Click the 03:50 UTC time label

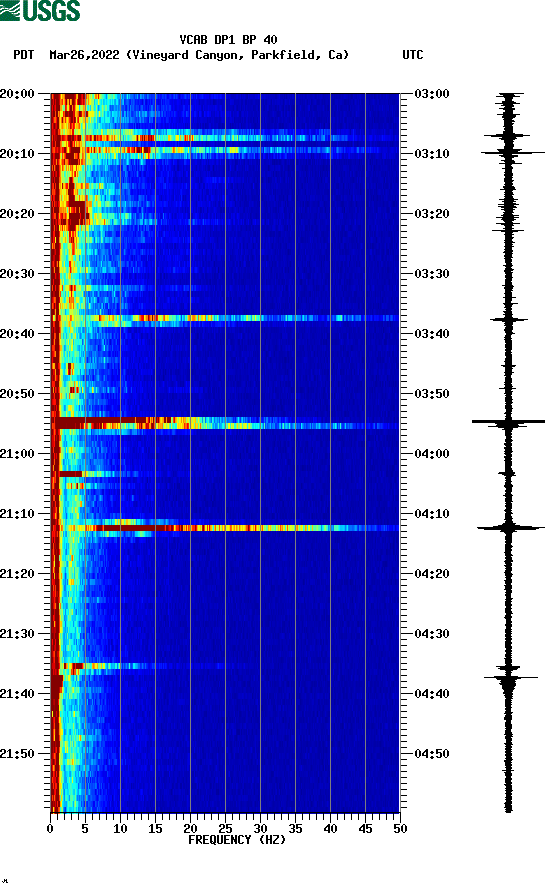point(432,394)
